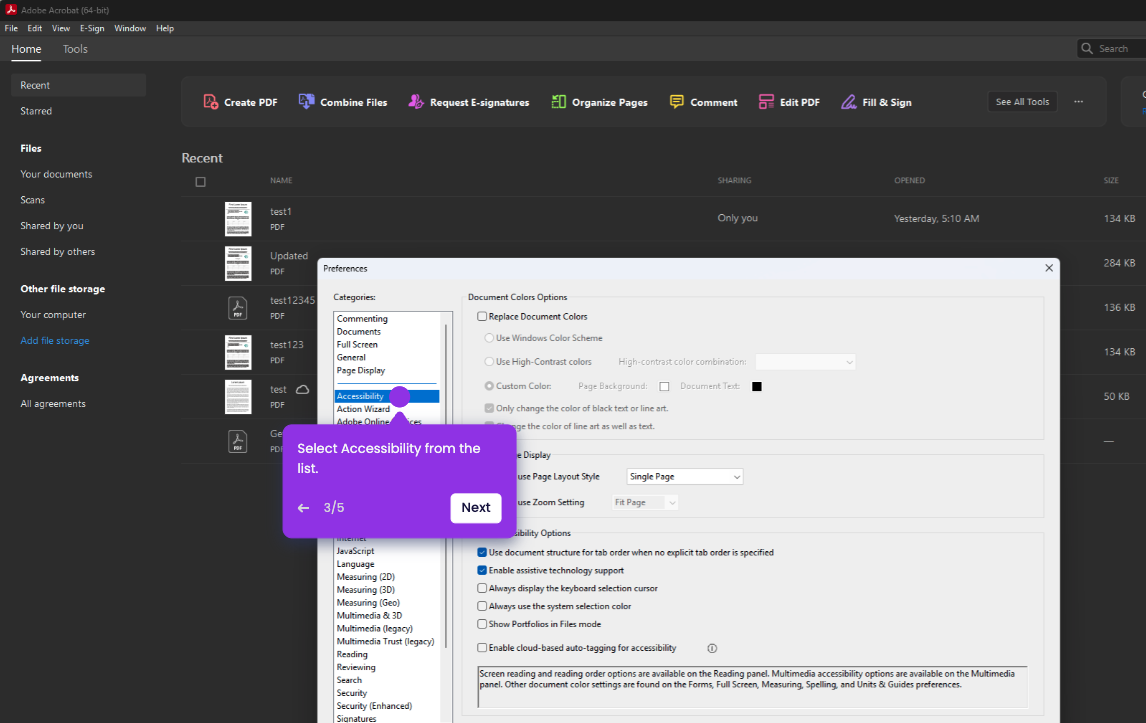Open the test123 file thumbnail
The width and height of the screenshot is (1146, 723).
(238, 352)
